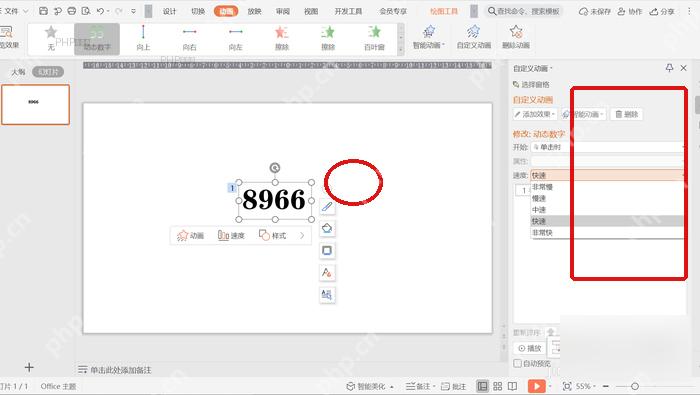Image resolution: width=700 pixels, height=395 pixels.
Task: Click the pen outline side tool
Action: click(327, 207)
